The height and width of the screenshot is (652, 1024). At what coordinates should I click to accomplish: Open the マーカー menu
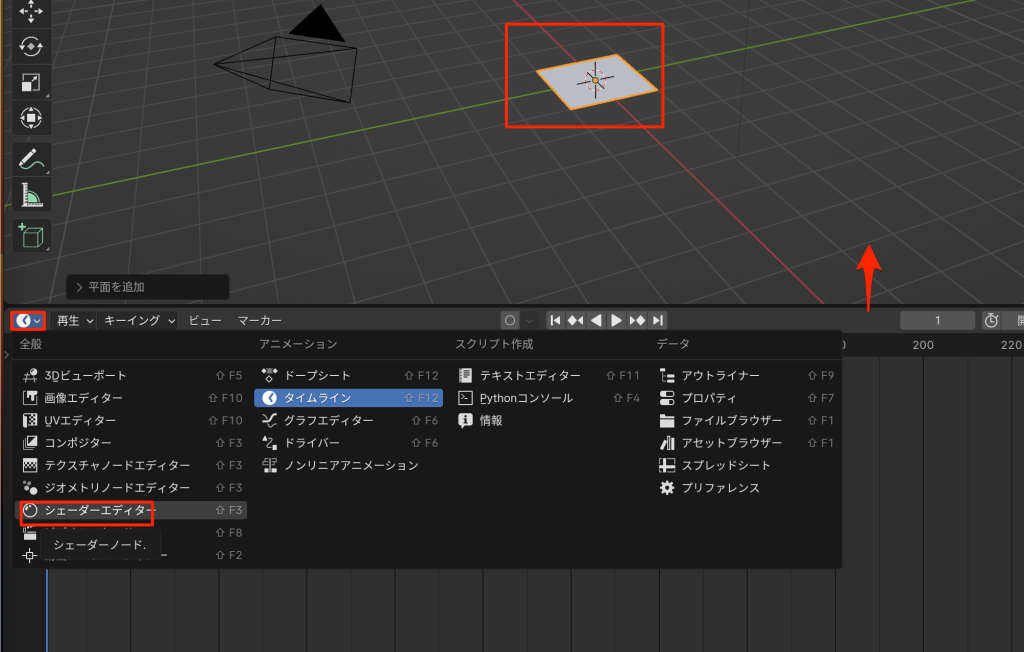(x=259, y=320)
